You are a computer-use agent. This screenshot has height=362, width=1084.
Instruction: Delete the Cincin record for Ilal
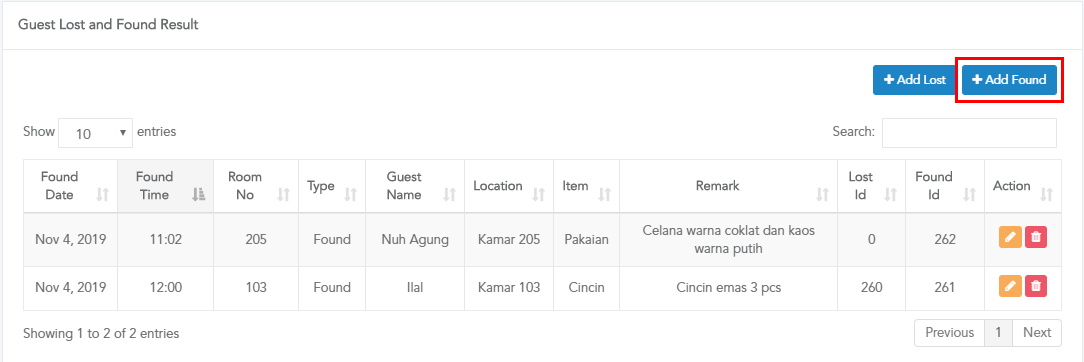(1036, 285)
